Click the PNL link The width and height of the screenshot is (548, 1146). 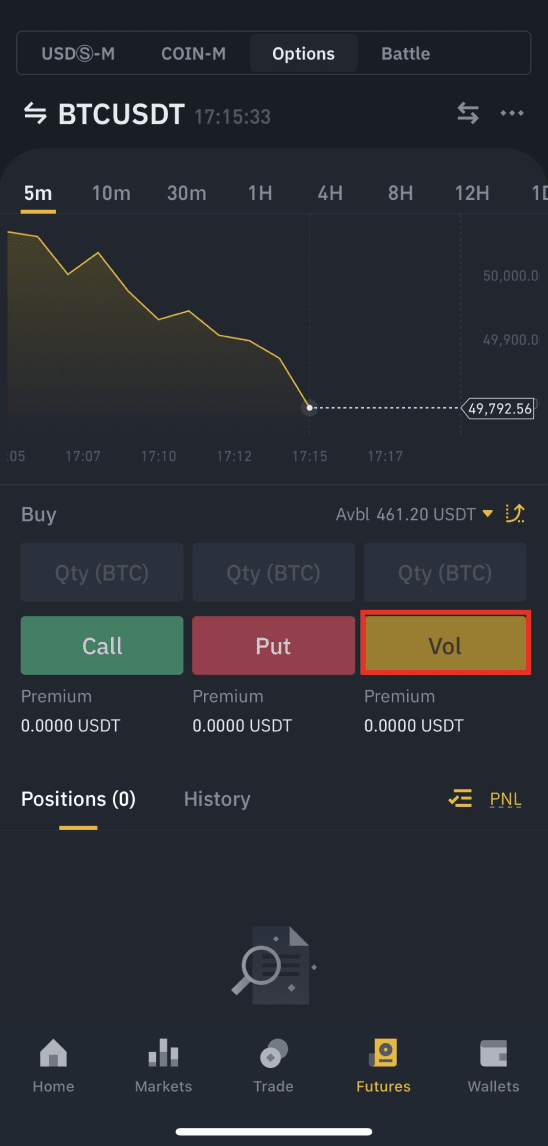(506, 799)
